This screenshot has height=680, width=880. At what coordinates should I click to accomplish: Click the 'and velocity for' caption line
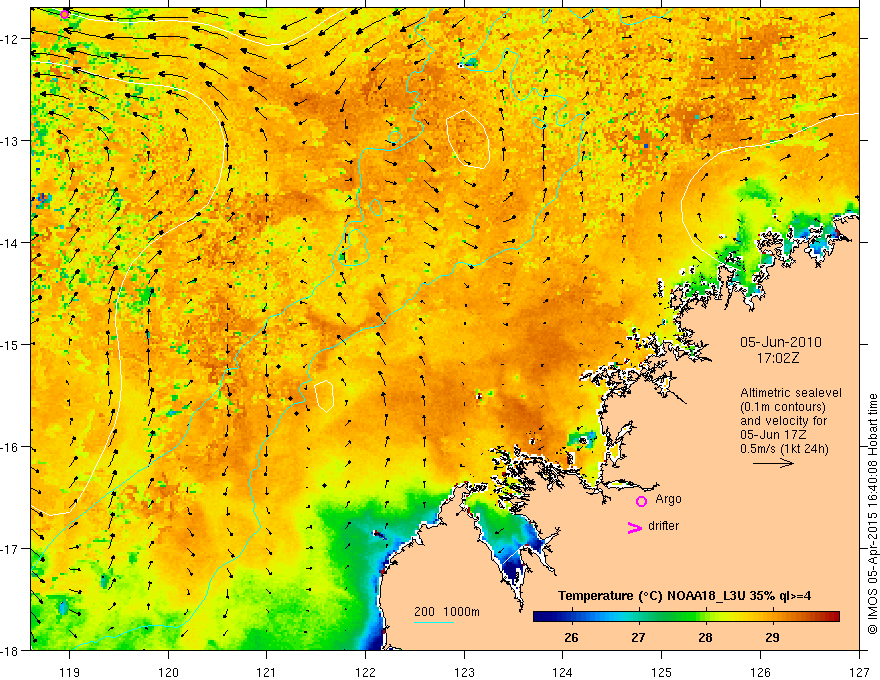[783, 421]
